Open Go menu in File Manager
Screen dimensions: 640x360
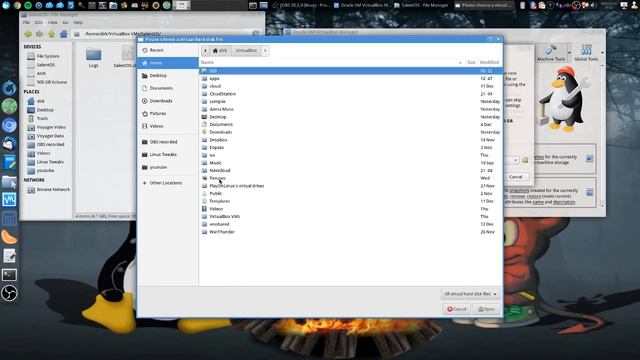coord(66,22)
